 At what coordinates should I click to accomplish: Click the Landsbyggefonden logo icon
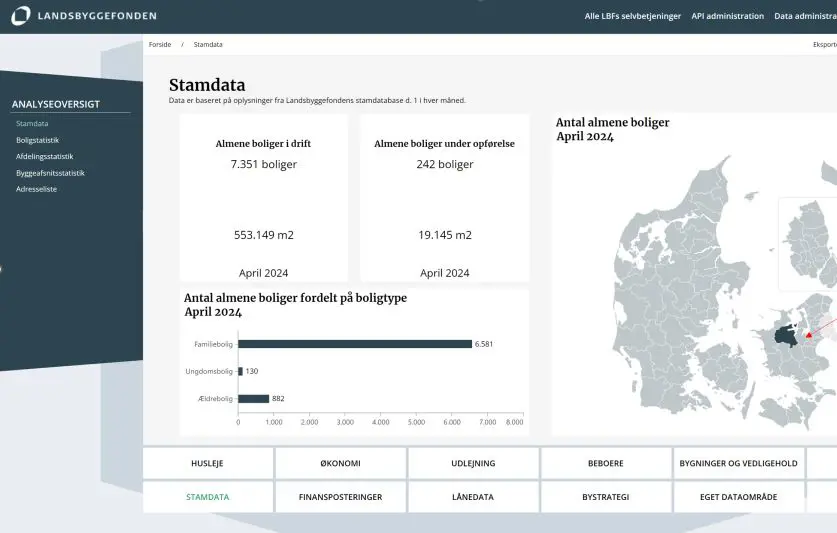coord(20,16)
